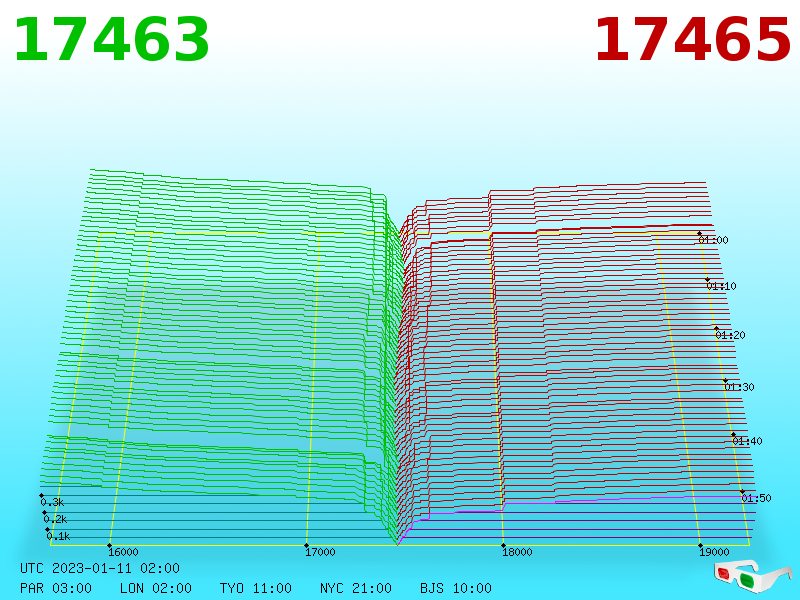
Task: Select the 18000 price axis label
Action: point(517,552)
